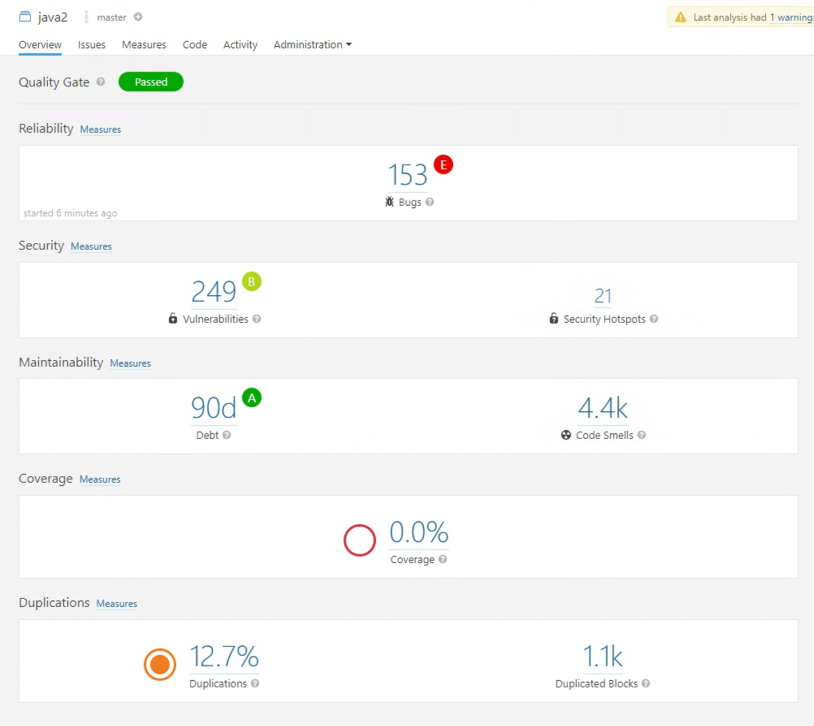
Task: Click the help icon next to Quality Gate
Action: 101,82
